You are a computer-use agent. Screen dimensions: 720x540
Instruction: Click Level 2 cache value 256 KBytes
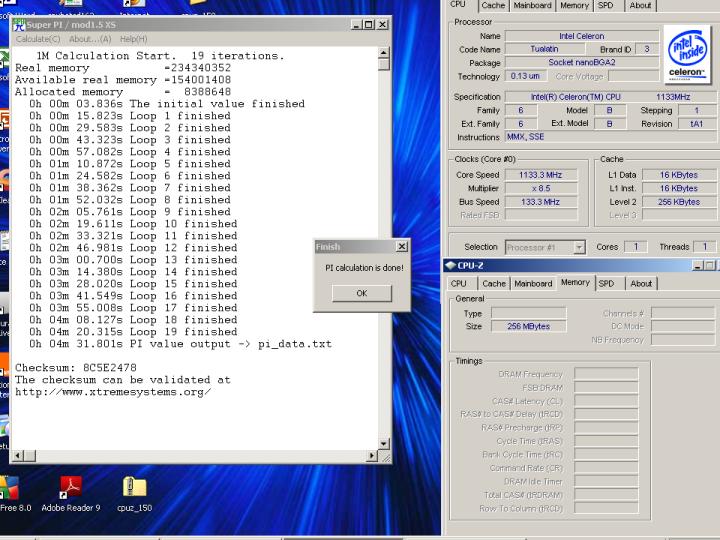(x=679, y=202)
